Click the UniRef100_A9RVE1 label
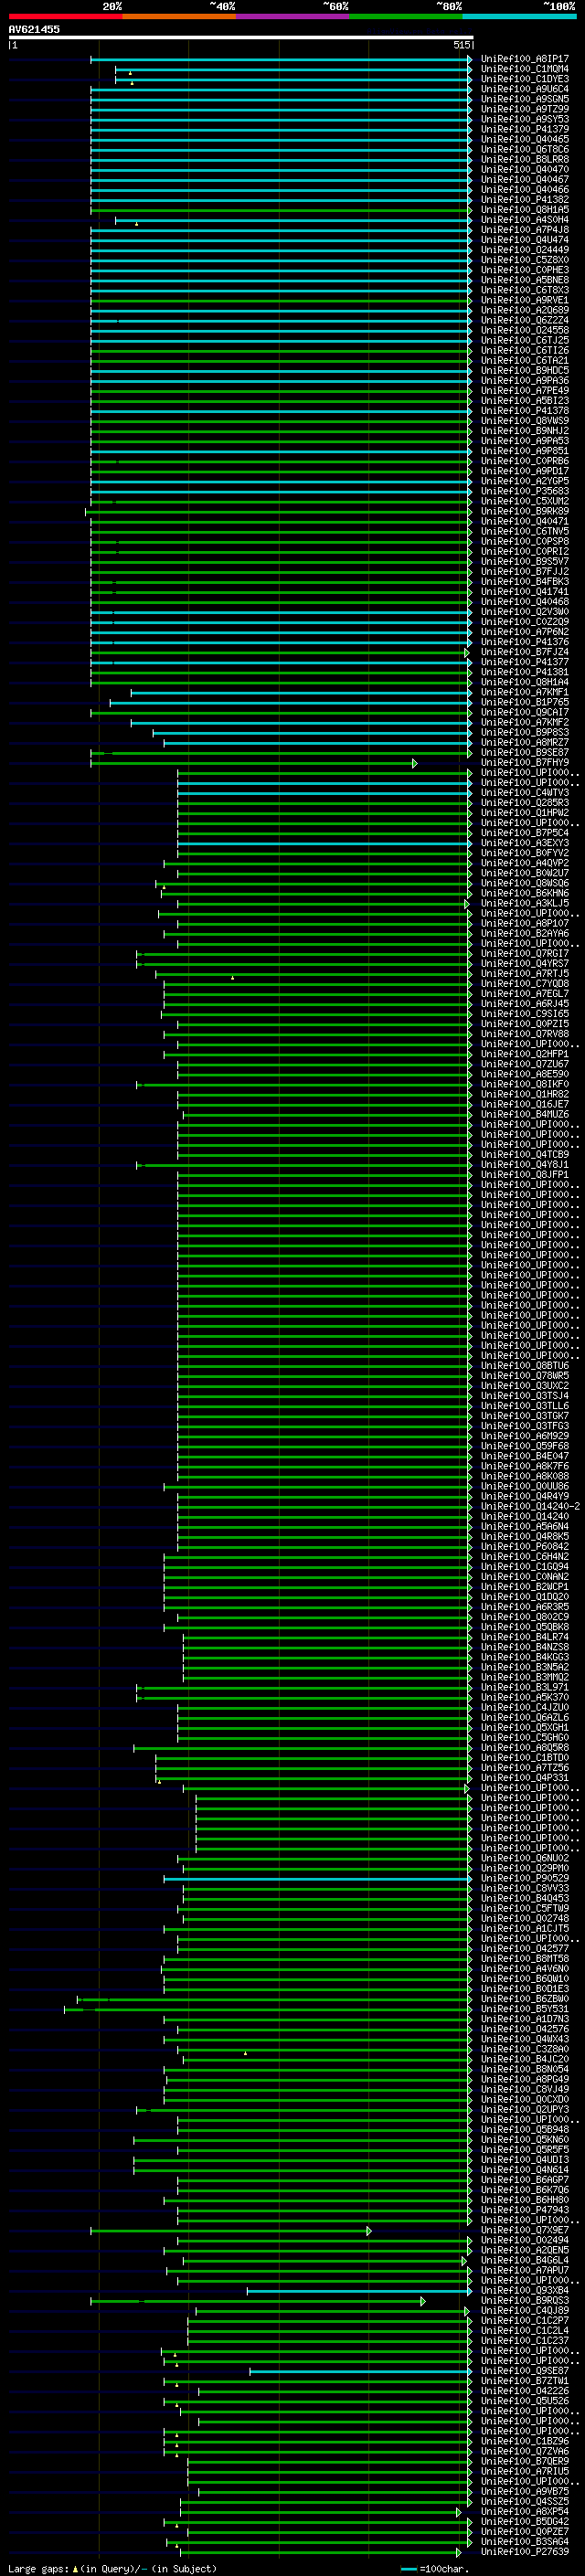 [524, 300]
